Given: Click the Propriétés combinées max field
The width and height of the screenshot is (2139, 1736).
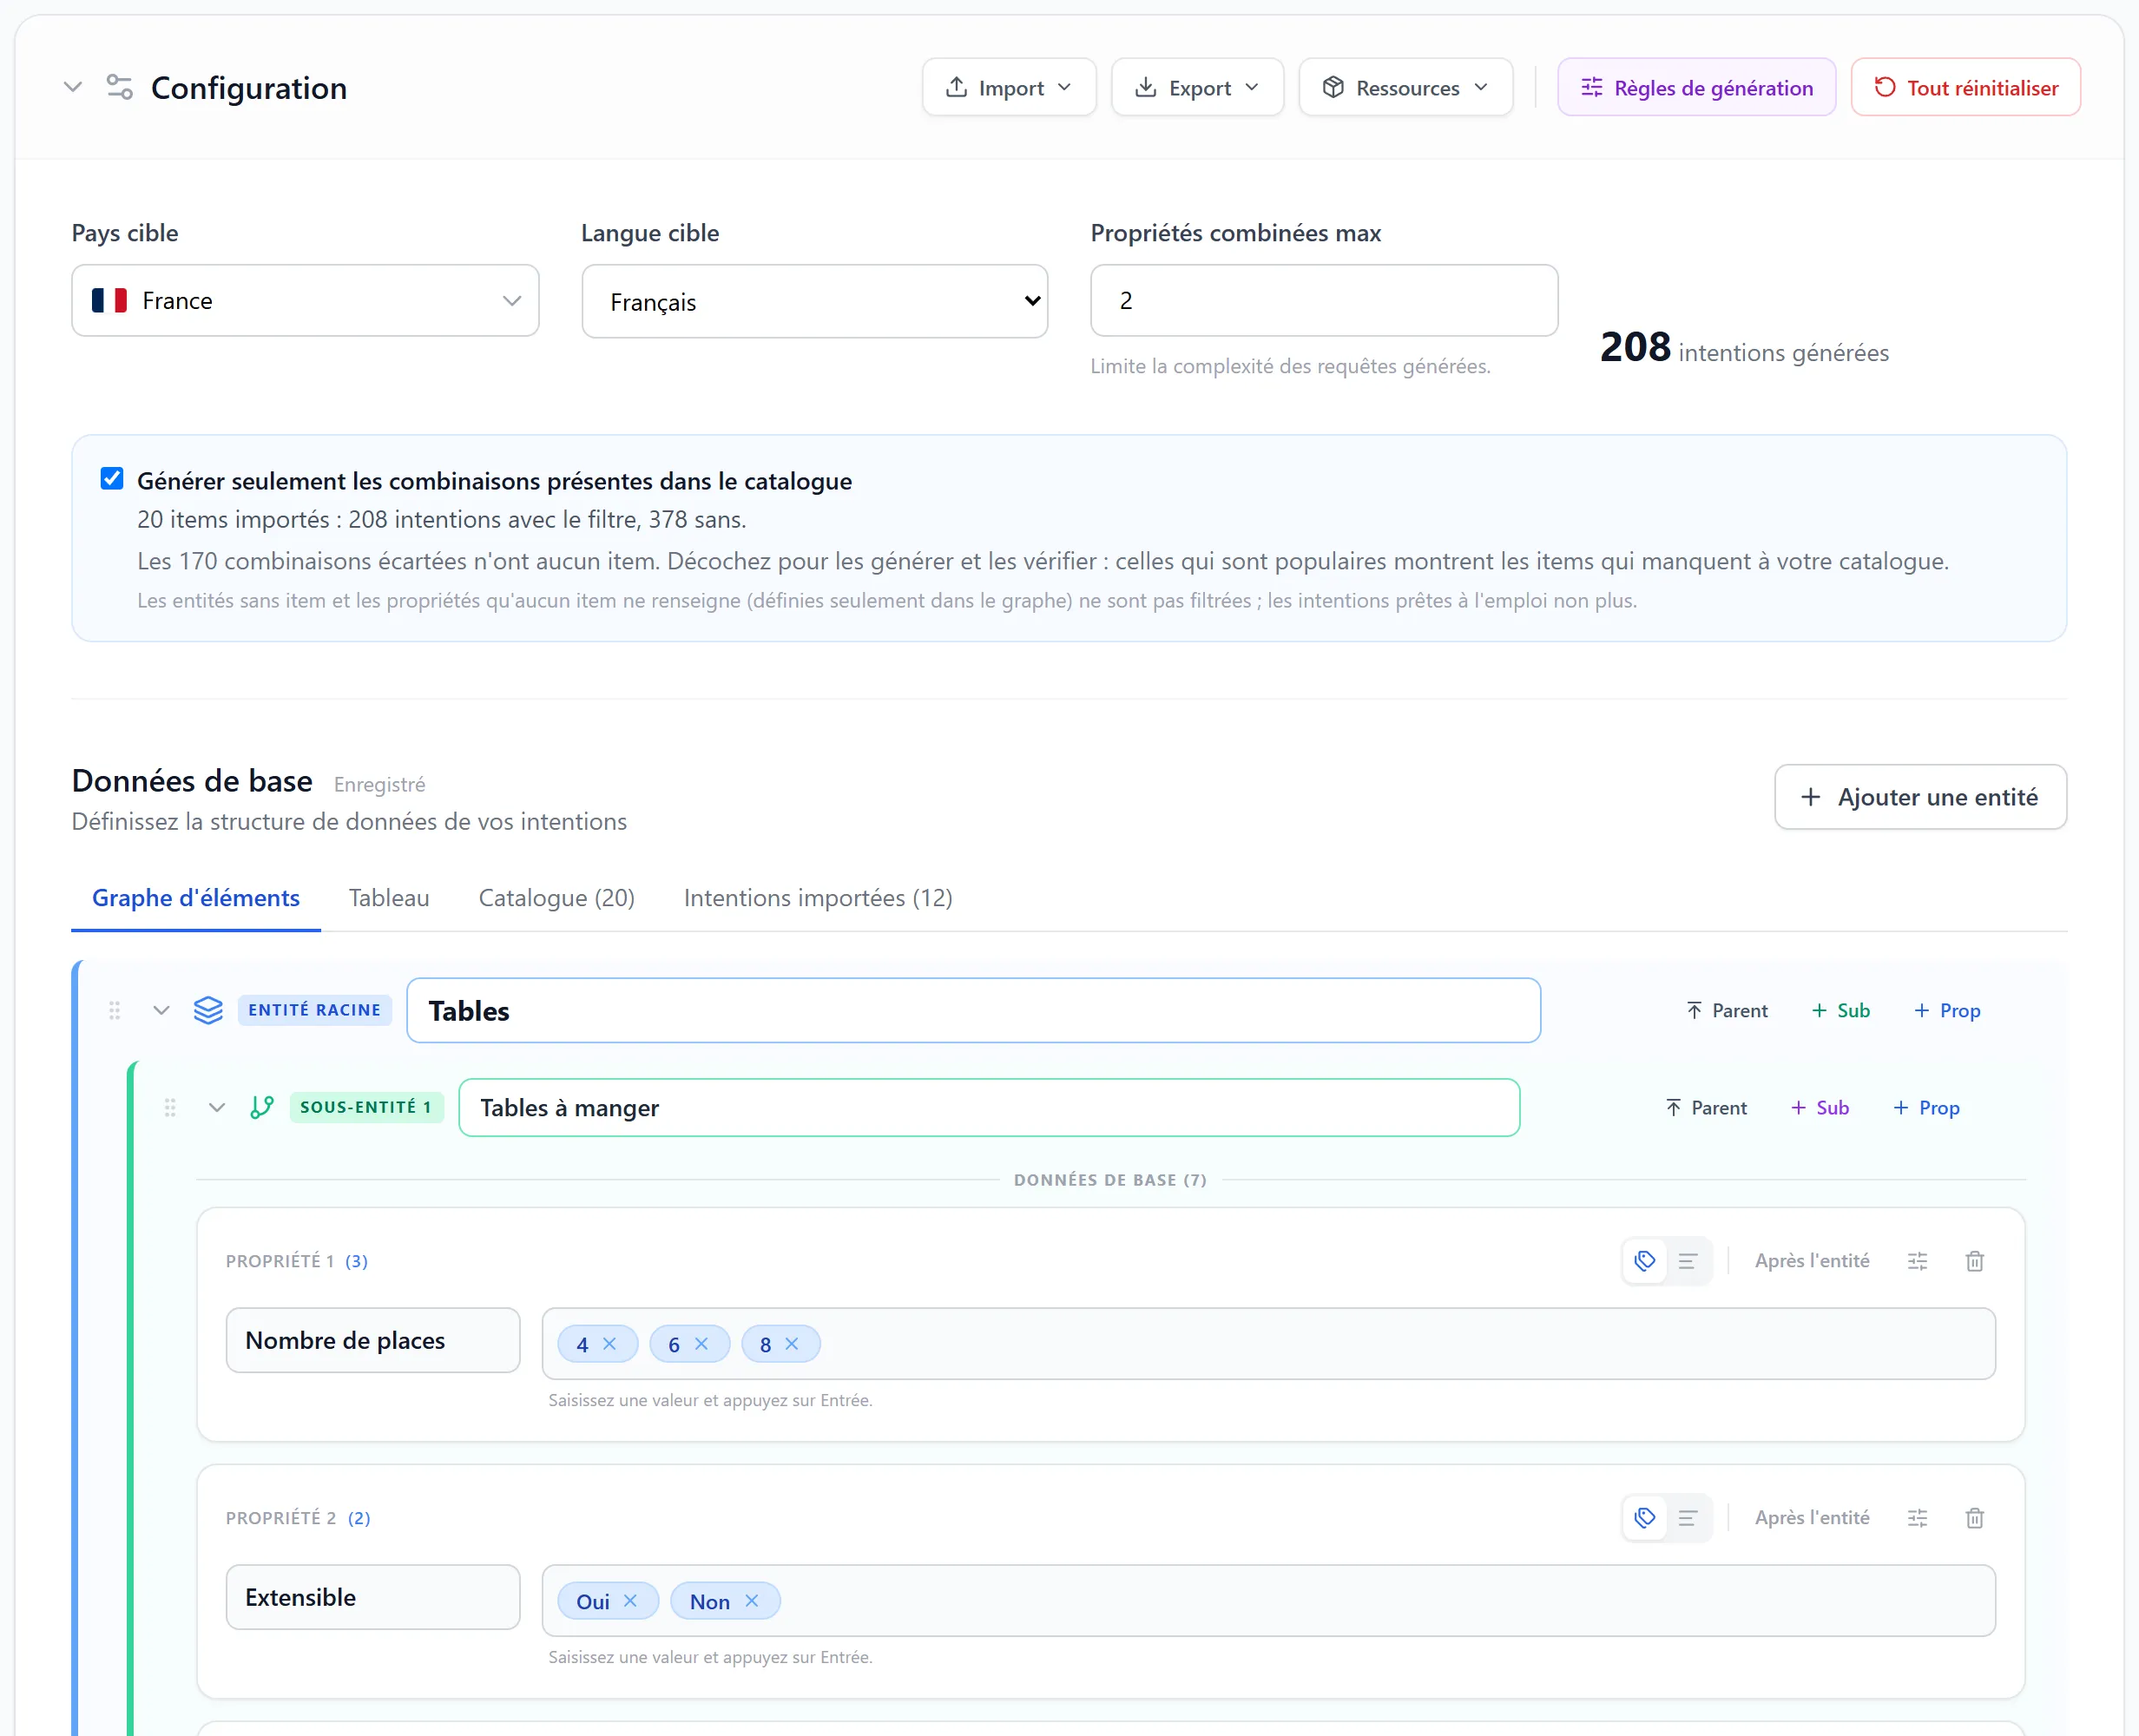Looking at the screenshot, I should click(x=1323, y=300).
